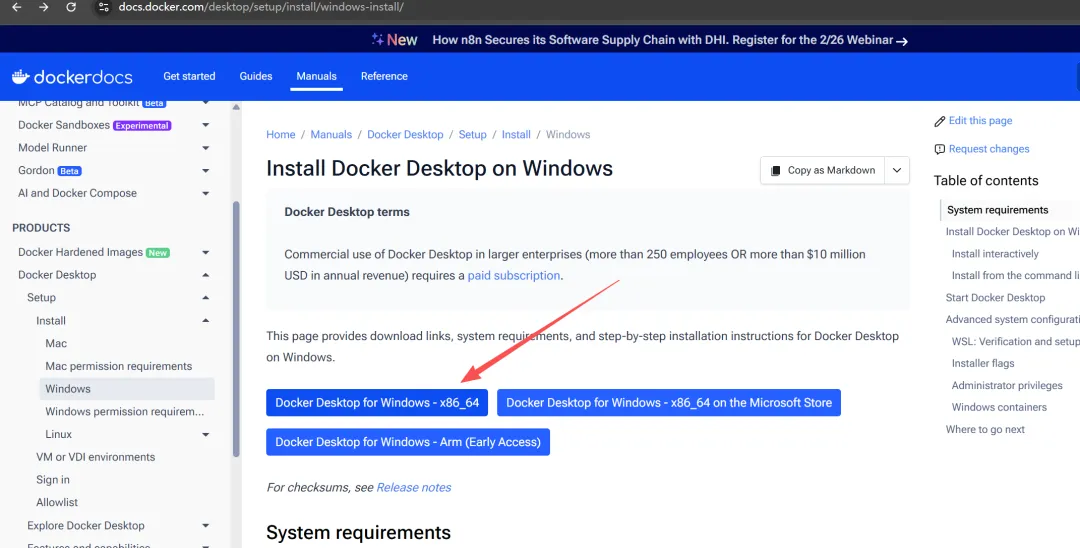Screen dimensions: 1080x548
Task: Switch to the Get started tab
Action: coord(189,76)
